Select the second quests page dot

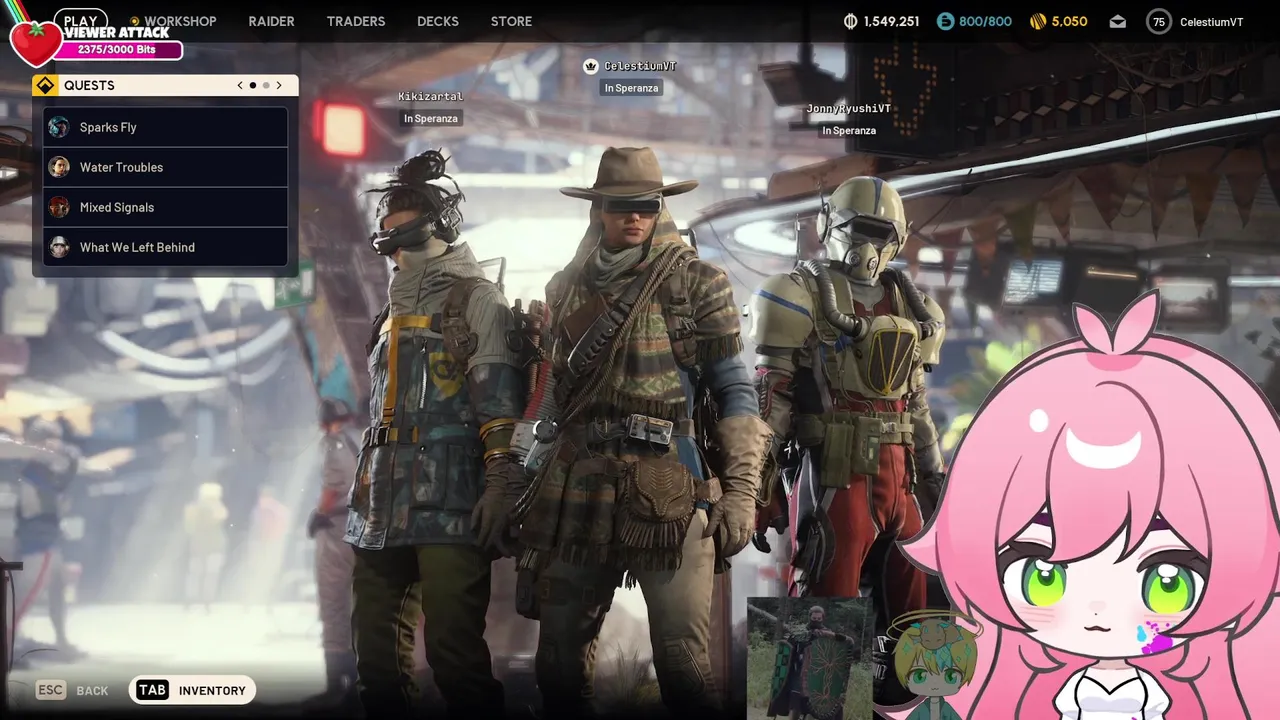(266, 85)
